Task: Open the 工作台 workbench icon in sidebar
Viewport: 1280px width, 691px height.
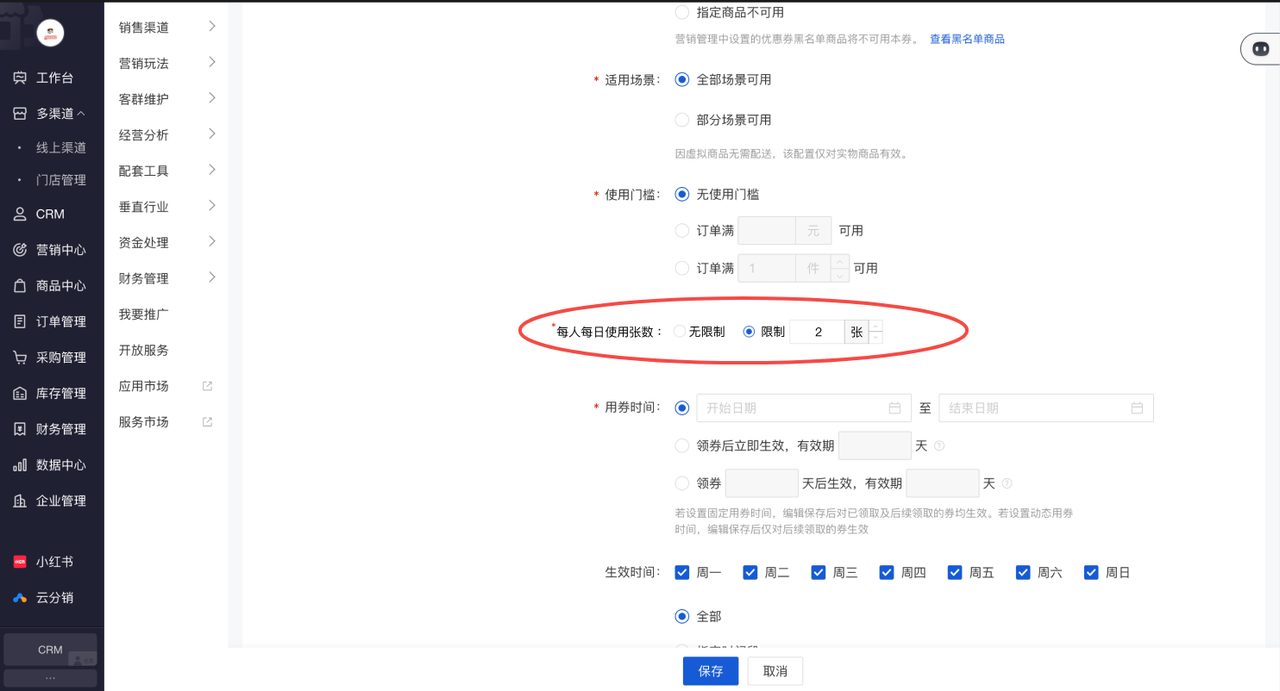Action: click(x=20, y=78)
